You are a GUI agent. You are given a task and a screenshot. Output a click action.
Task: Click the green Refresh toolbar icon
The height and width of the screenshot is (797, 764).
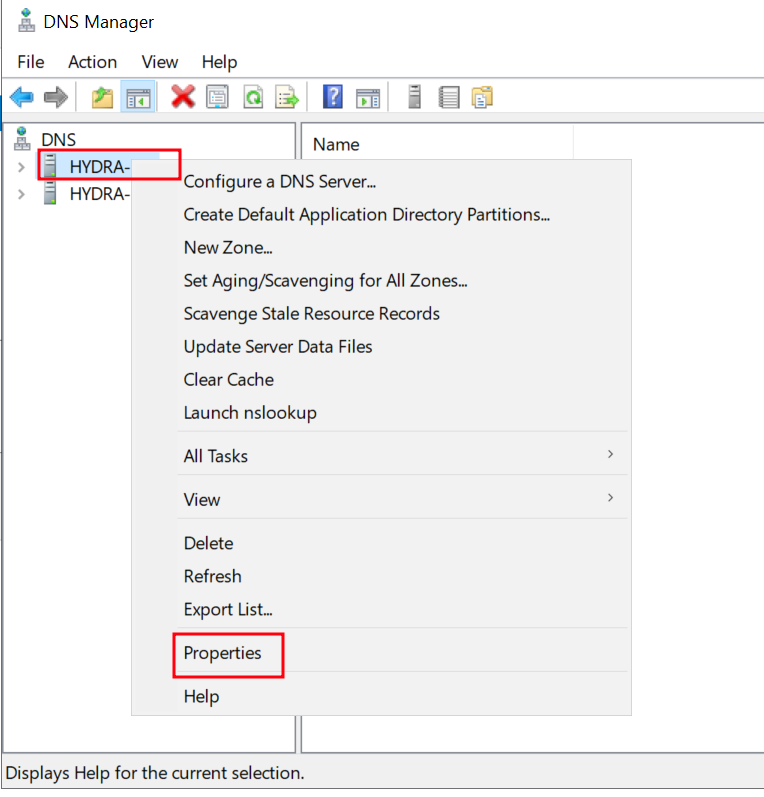pos(253,97)
